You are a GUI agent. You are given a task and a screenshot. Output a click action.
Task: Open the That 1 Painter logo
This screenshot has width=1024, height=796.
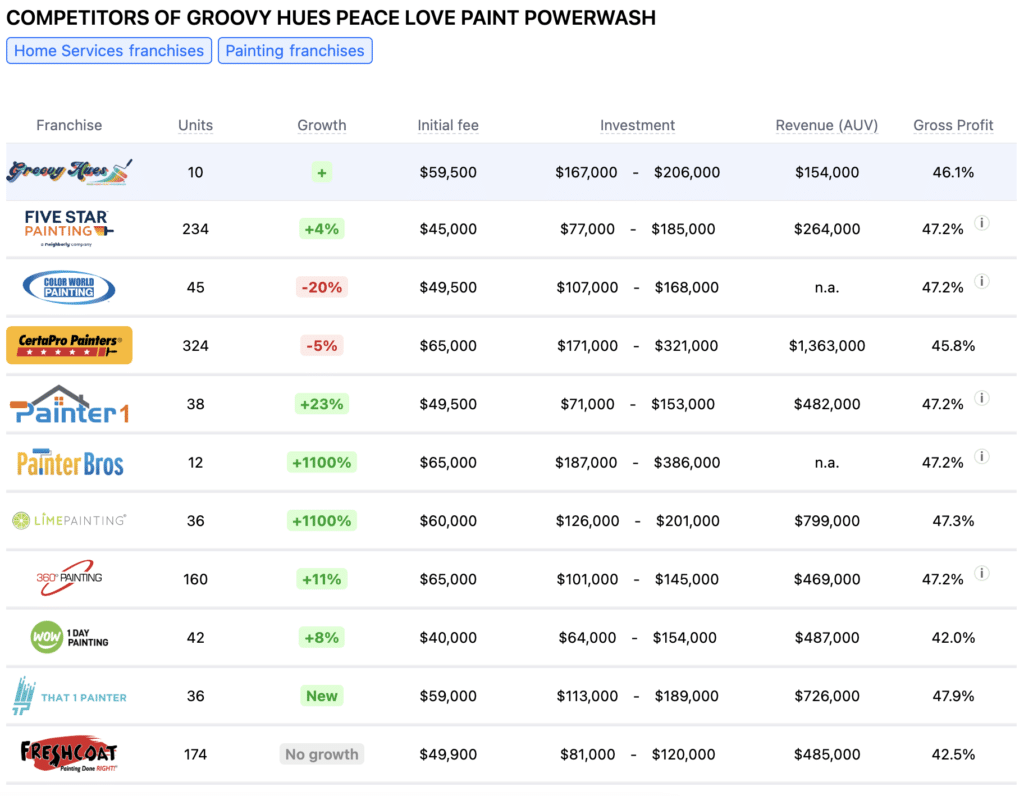point(69,696)
